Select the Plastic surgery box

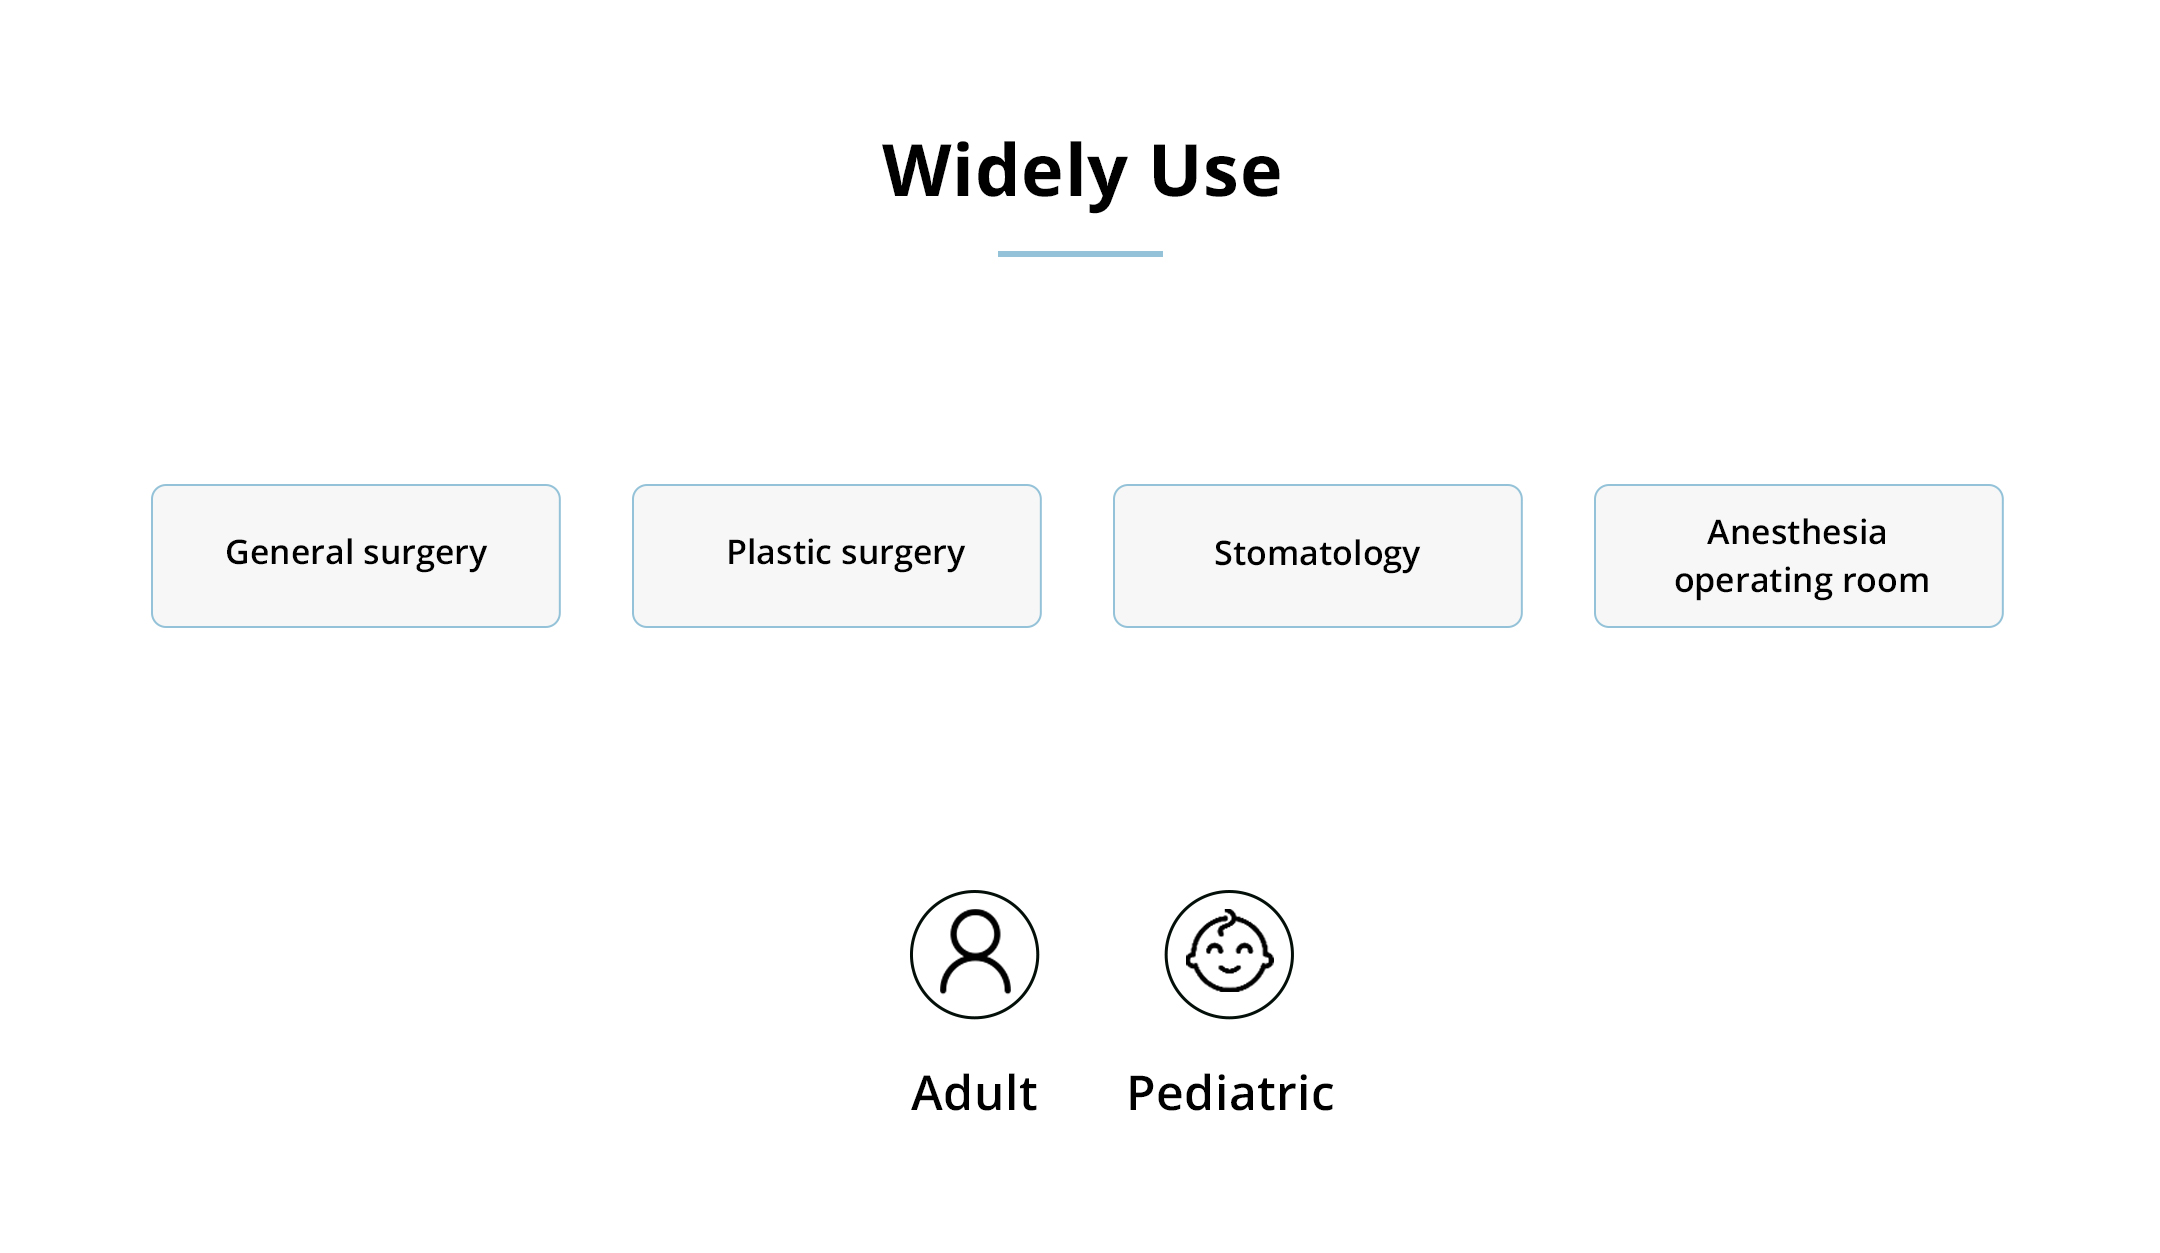pyautogui.click(x=837, y=556)
